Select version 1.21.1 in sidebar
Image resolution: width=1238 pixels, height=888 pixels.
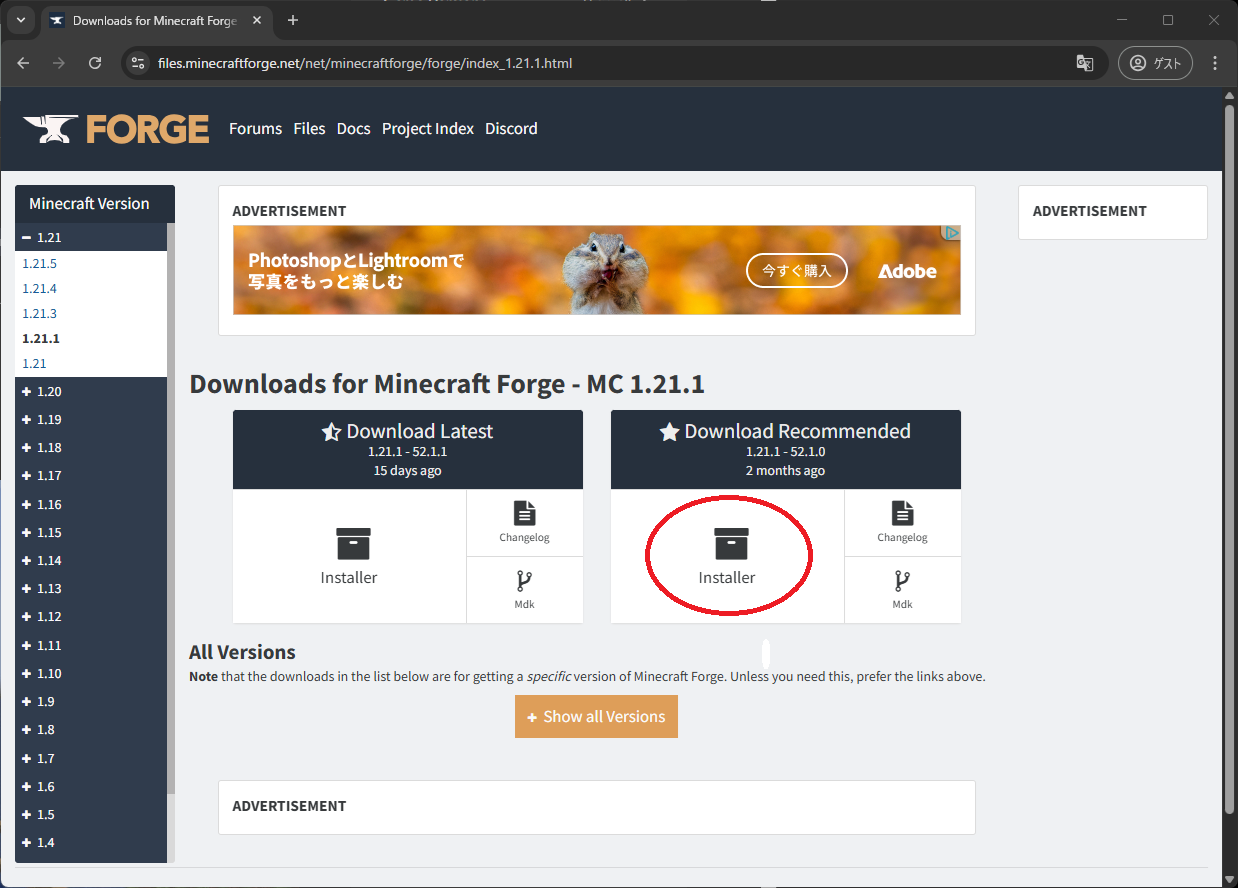(41, 339)
